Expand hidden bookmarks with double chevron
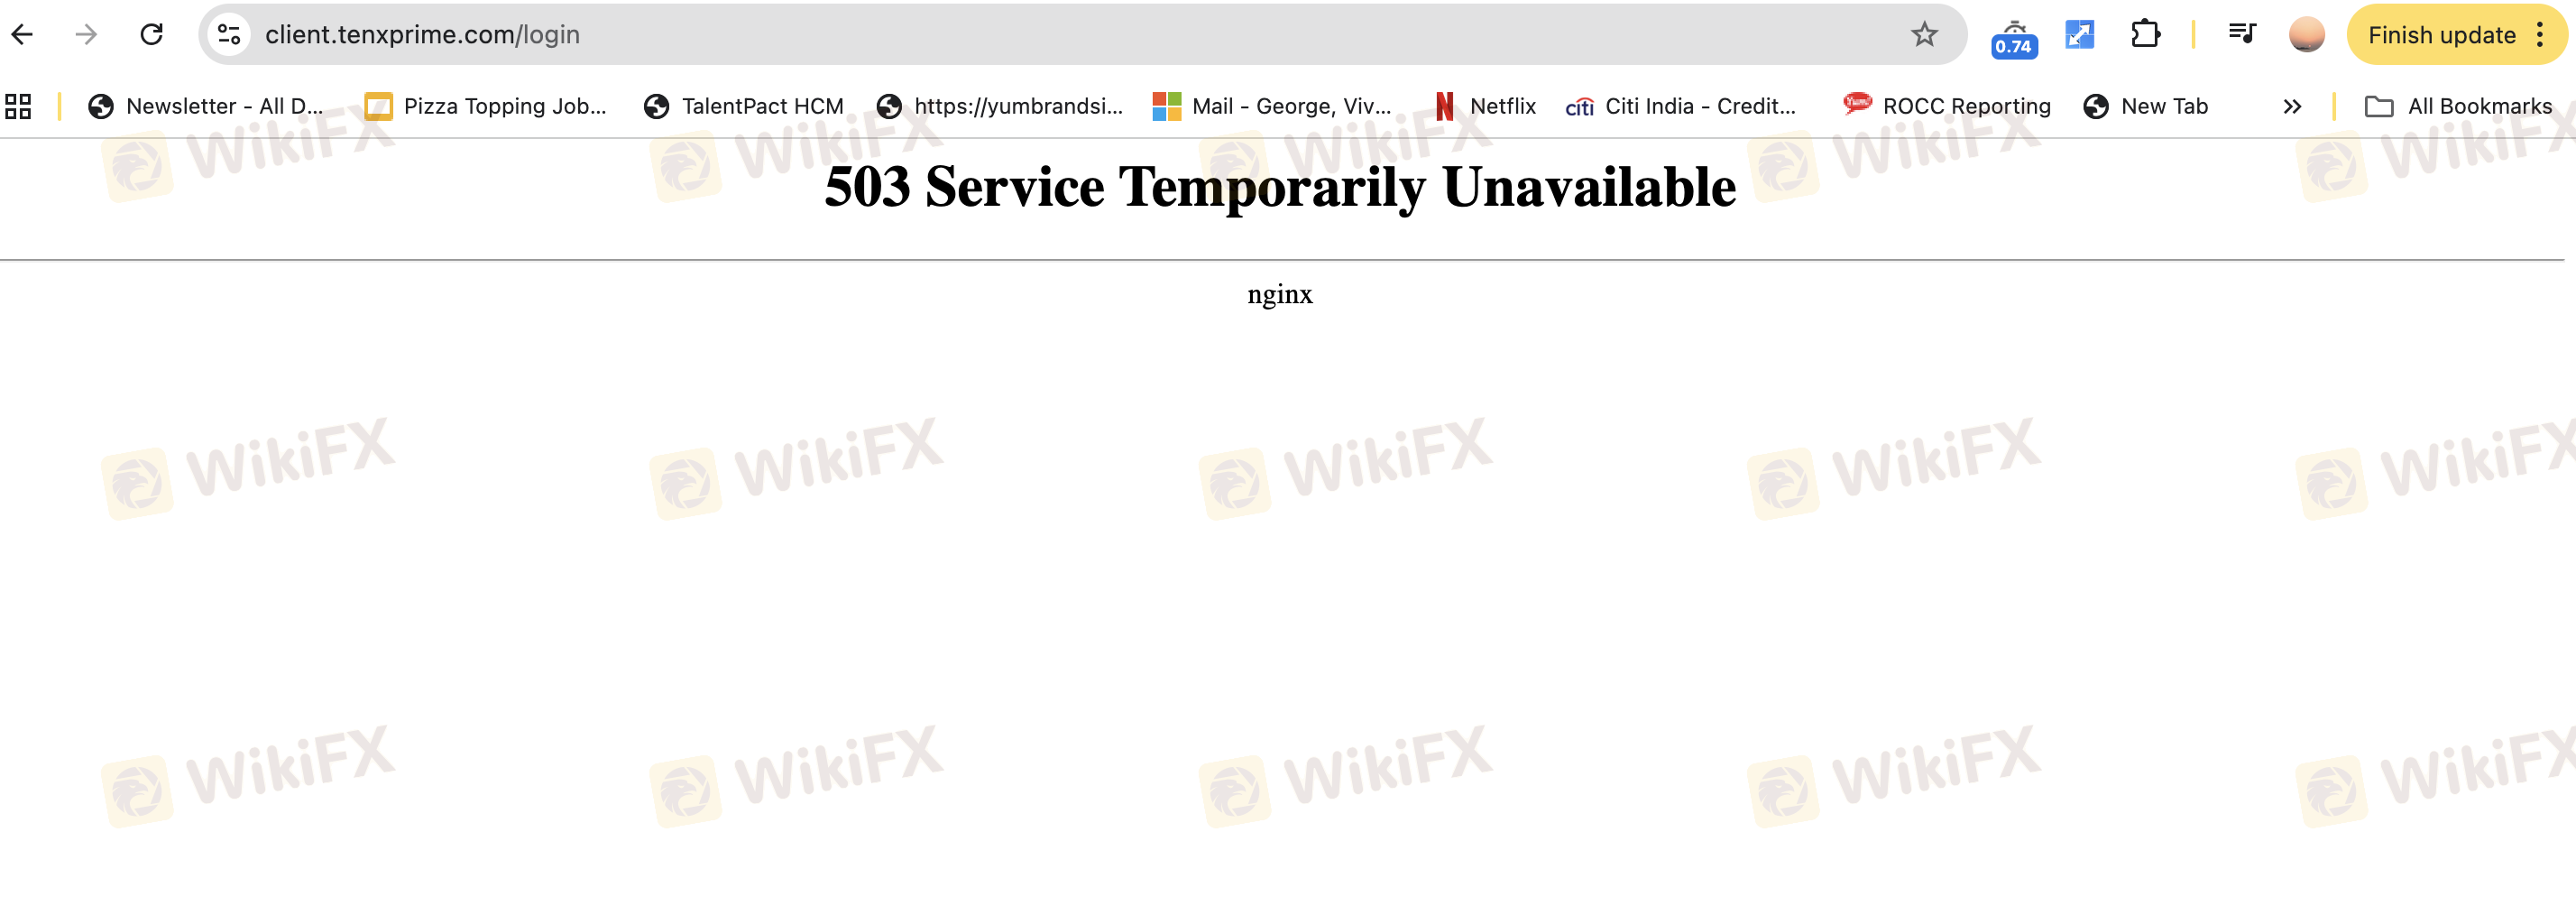The image size is (2576, 906). [2292, 106]
